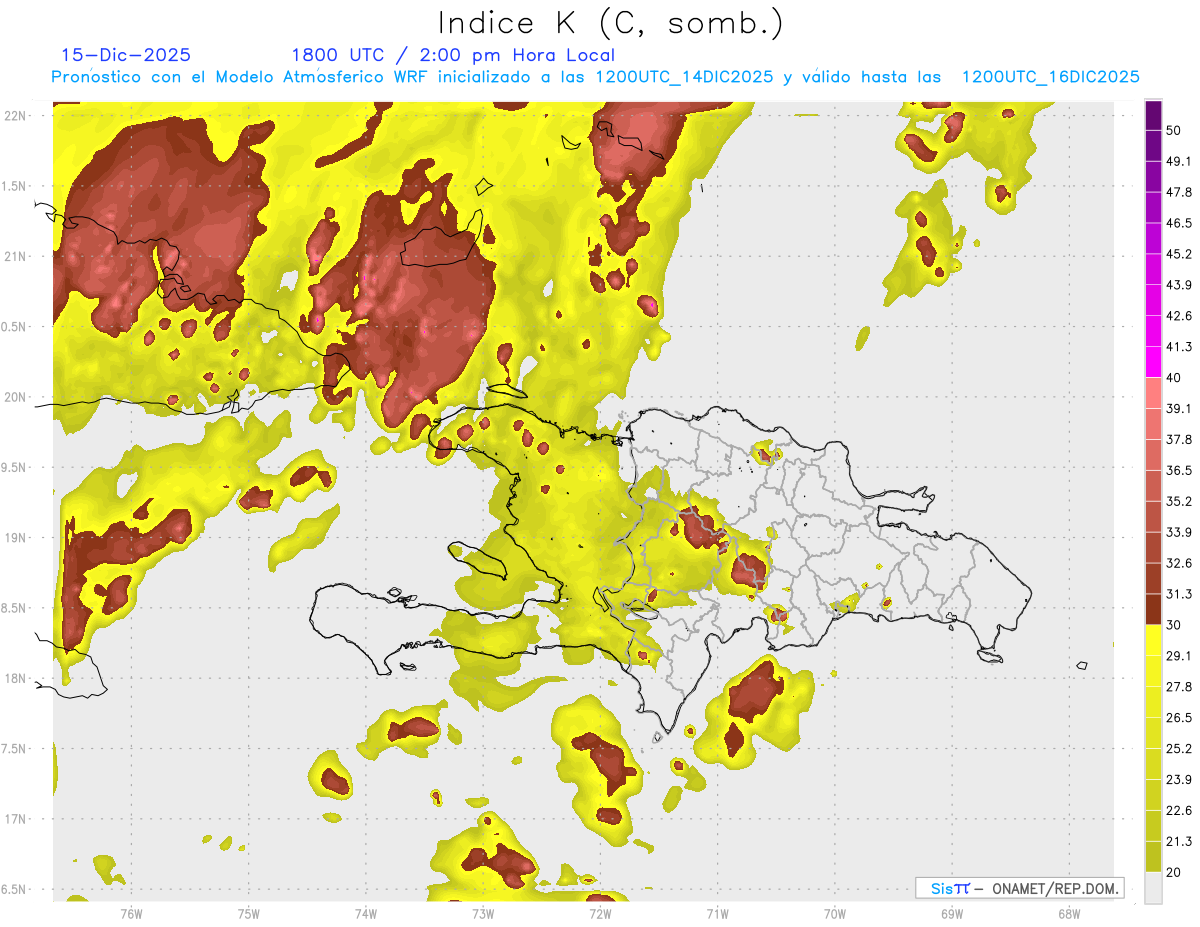Viewport: 1200px width, 927px height.
Task: Click the "72W" longitude label
Action: [600, 913]
